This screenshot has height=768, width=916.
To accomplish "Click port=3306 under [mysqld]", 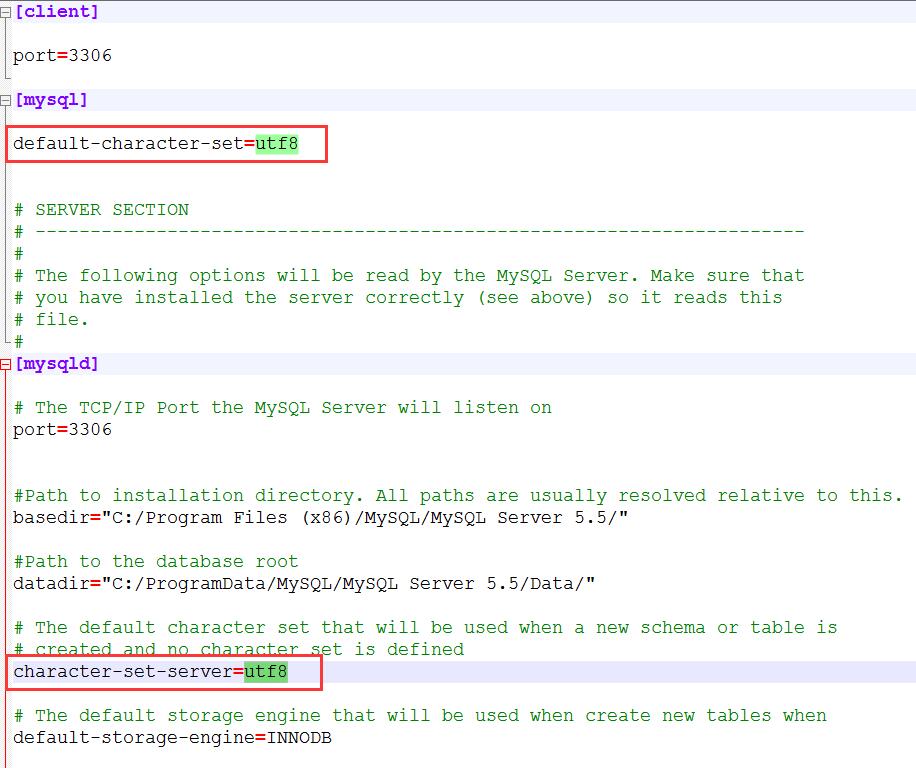I will click(63, 430).
